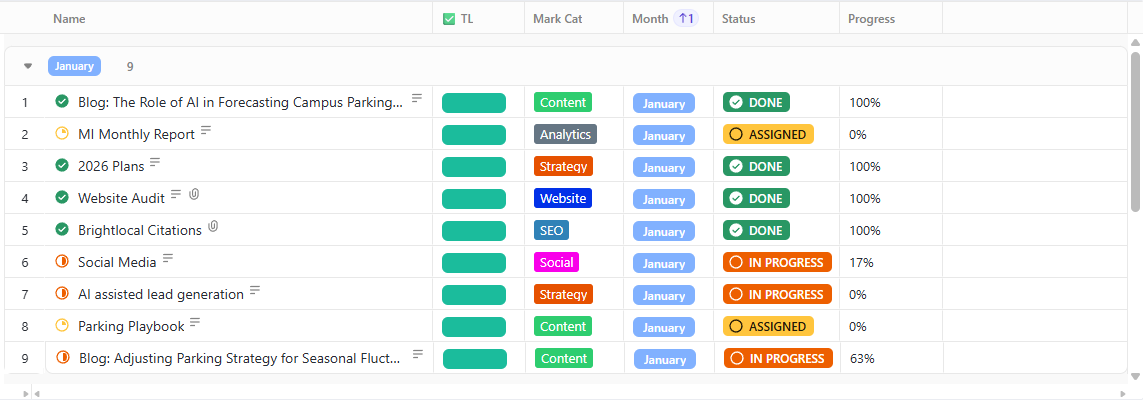1143x402 pixels.
Task: Click the Status column header
Action: click(x=739, y=18)
